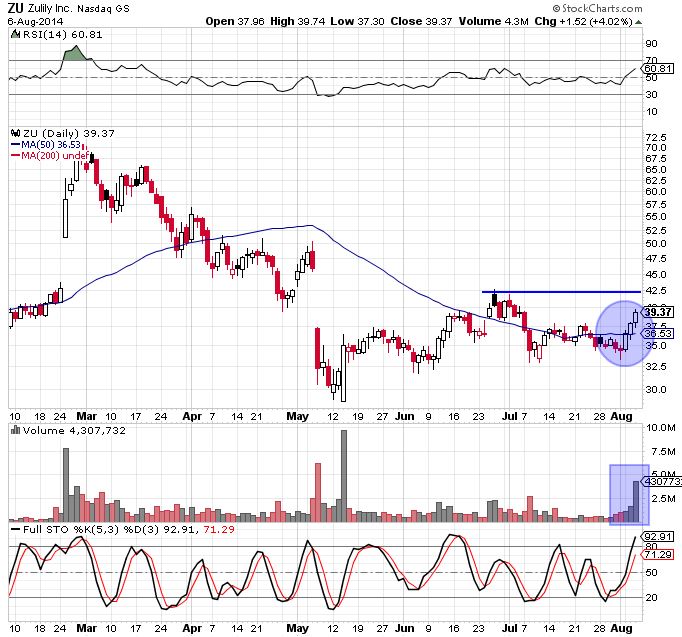Image resolution: width=682 pixels, height=637 pixels.
Task: Click the 39.37 last-price tag on price axis
Action: click(x=658, y=312)
